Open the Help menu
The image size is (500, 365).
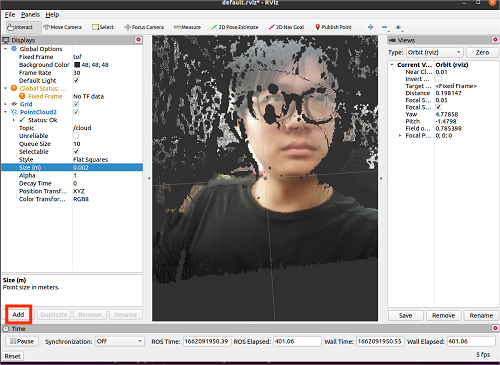52,15
